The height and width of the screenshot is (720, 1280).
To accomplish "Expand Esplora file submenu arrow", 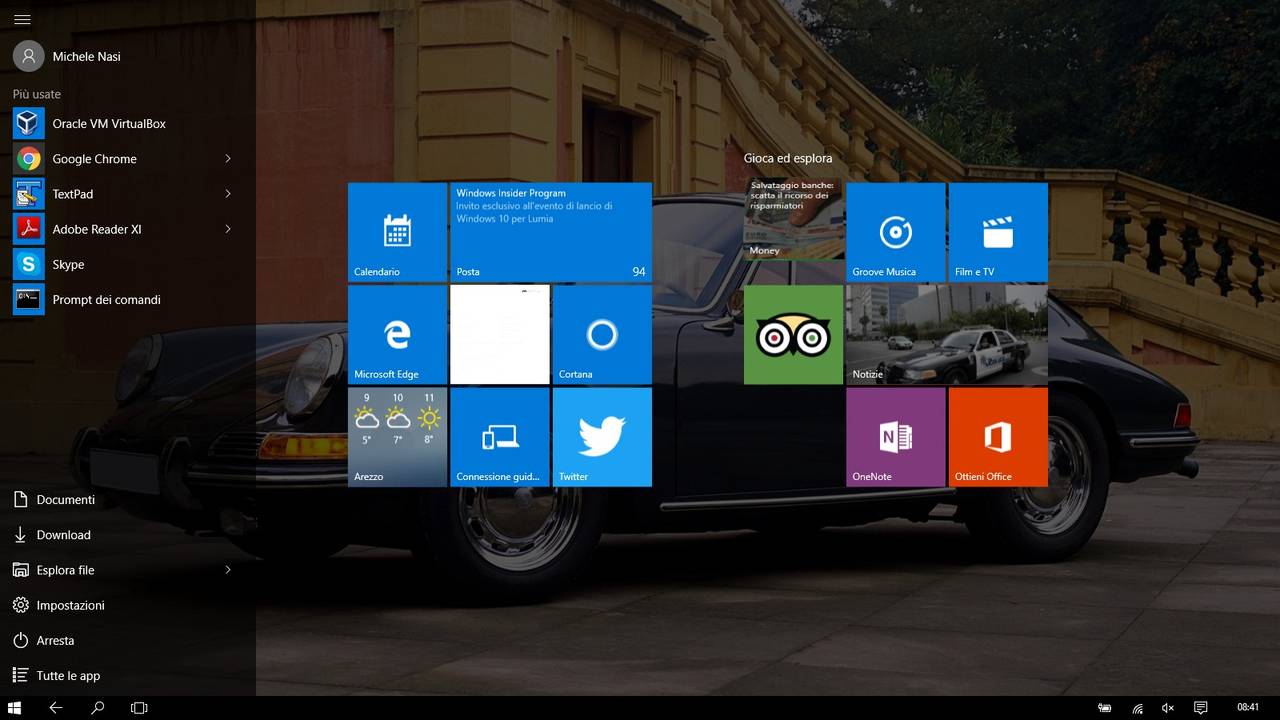I will (228, 570).
